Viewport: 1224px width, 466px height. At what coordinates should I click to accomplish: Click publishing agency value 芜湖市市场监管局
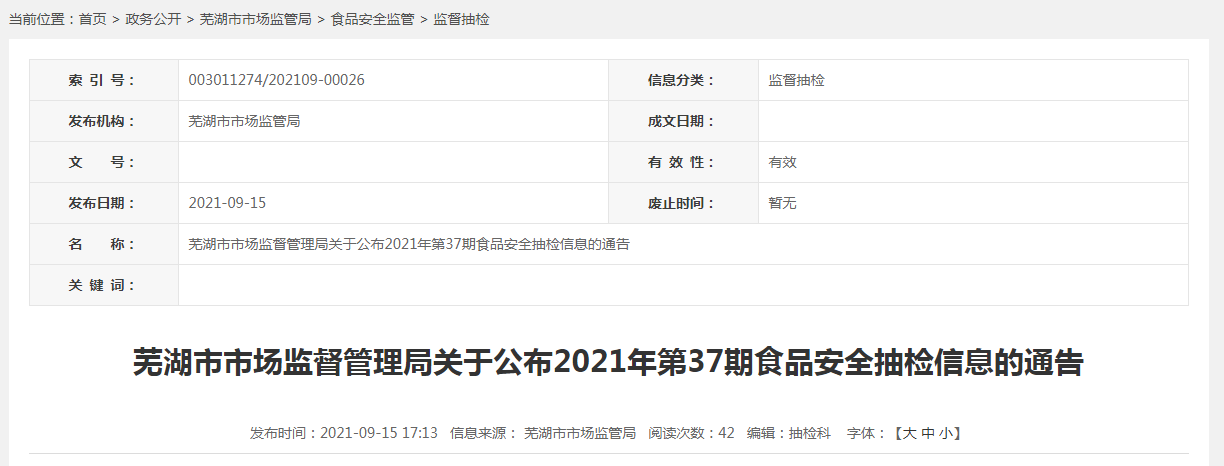pos(244,121)
